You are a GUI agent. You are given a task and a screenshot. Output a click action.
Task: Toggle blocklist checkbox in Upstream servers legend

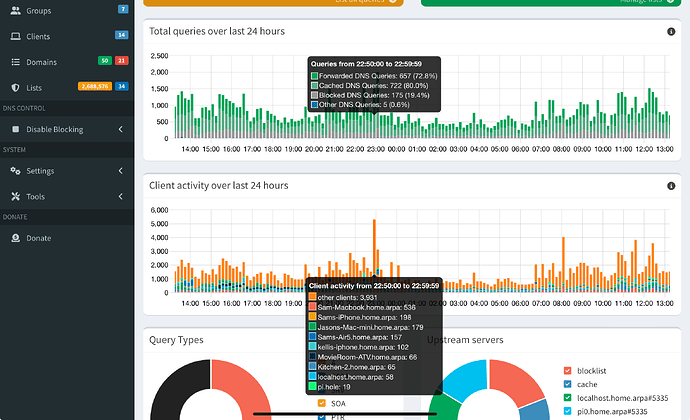(567, 371)
